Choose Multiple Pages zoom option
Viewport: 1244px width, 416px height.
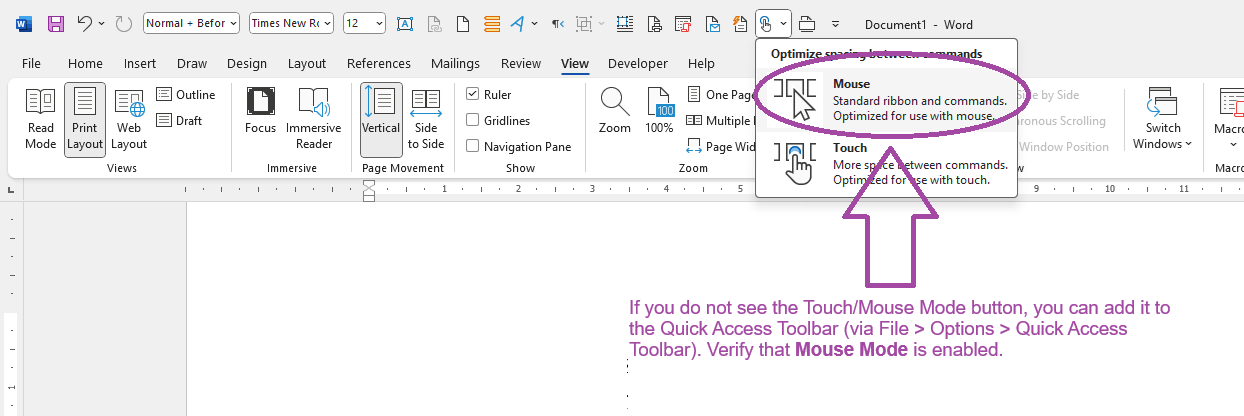[x=720, y=121]
